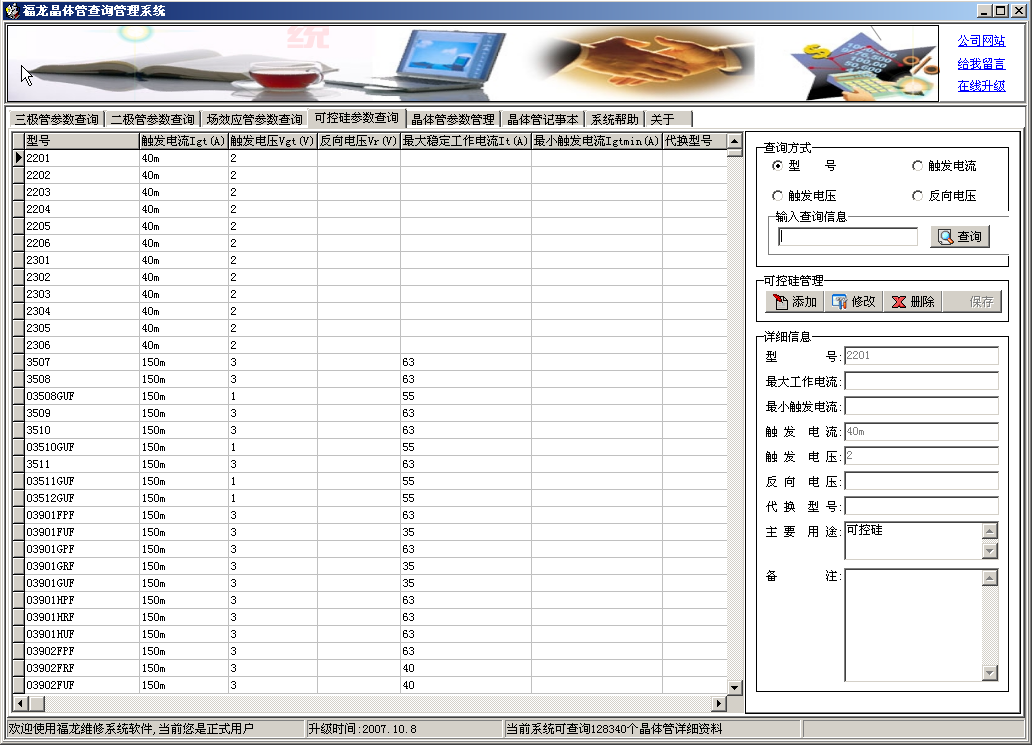The width and height of the screenshot is (1032, 745).
Task: Click the 触发电流 detail field showing 40m
Action: pos(921,432)
